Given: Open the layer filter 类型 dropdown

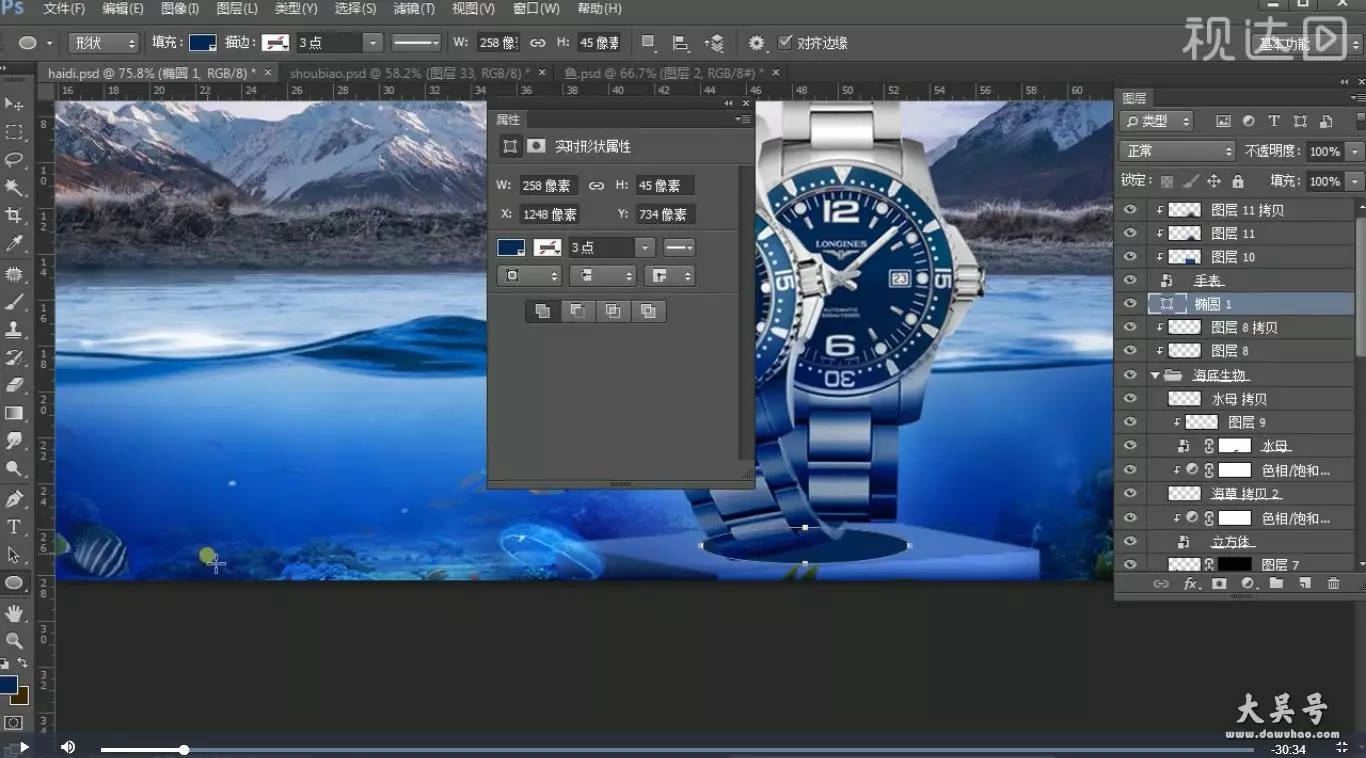Looking at the screenshot, I should pos(1157,121).
